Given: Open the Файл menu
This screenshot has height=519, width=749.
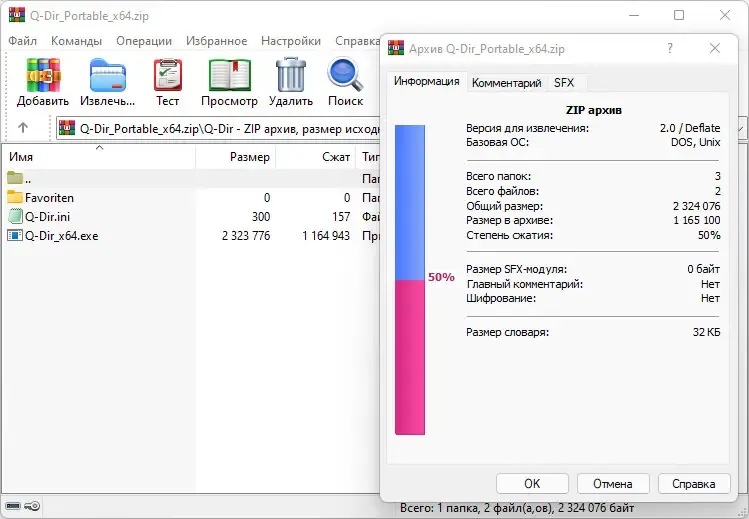Looking at the screenshot, I should pyautogui.click(x=22, y=41).
